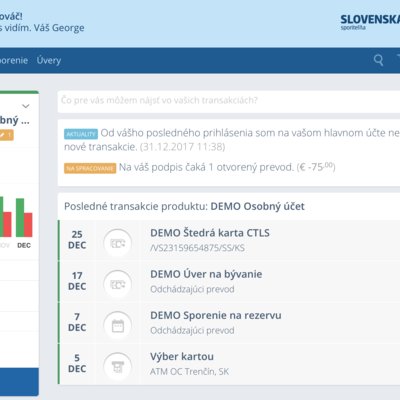Open the DEMO Štedrá karta CTLS transaction
This screenshot has width=400, height=400.
[x=229, y=240]
